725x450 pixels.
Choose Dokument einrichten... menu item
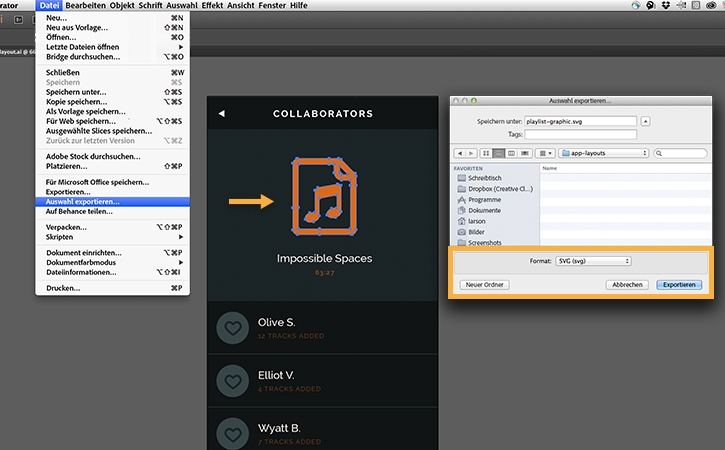point(112,253)
